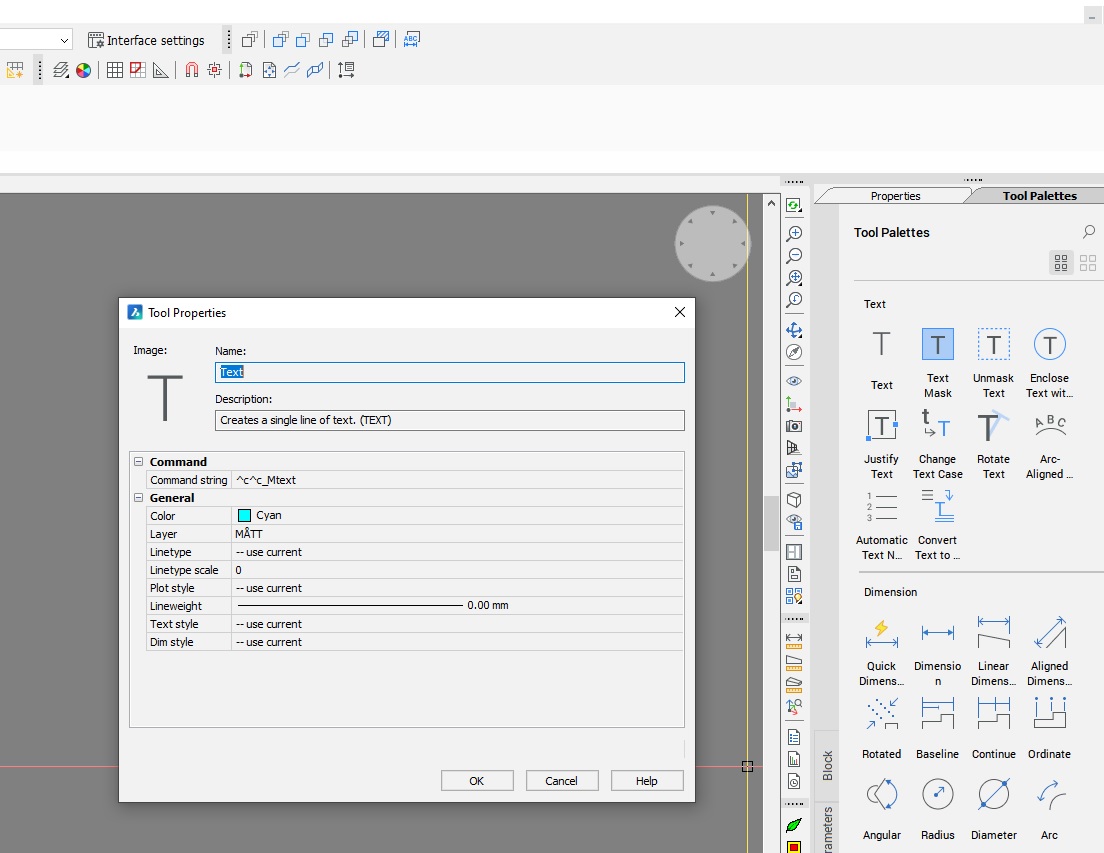Collapse the Command section

click(139, 462)
